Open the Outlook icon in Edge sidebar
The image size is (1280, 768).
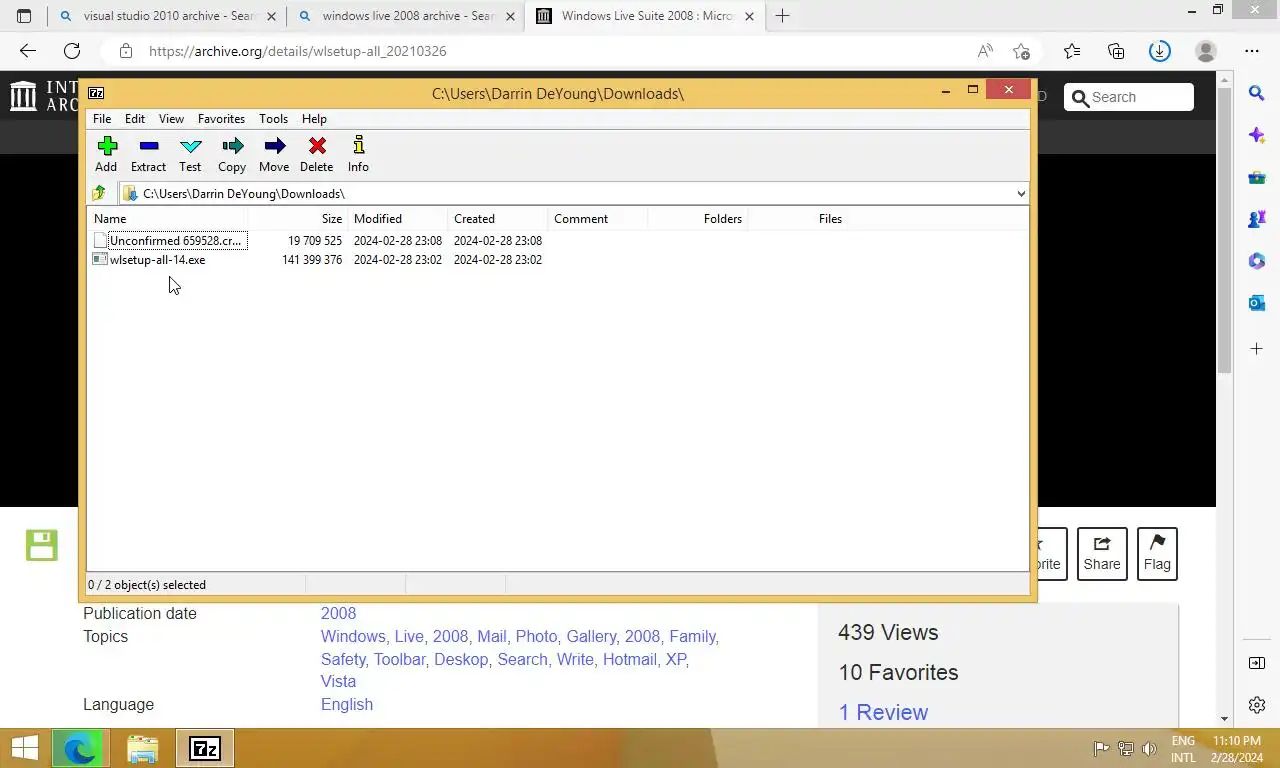[x=1257, y=302]
